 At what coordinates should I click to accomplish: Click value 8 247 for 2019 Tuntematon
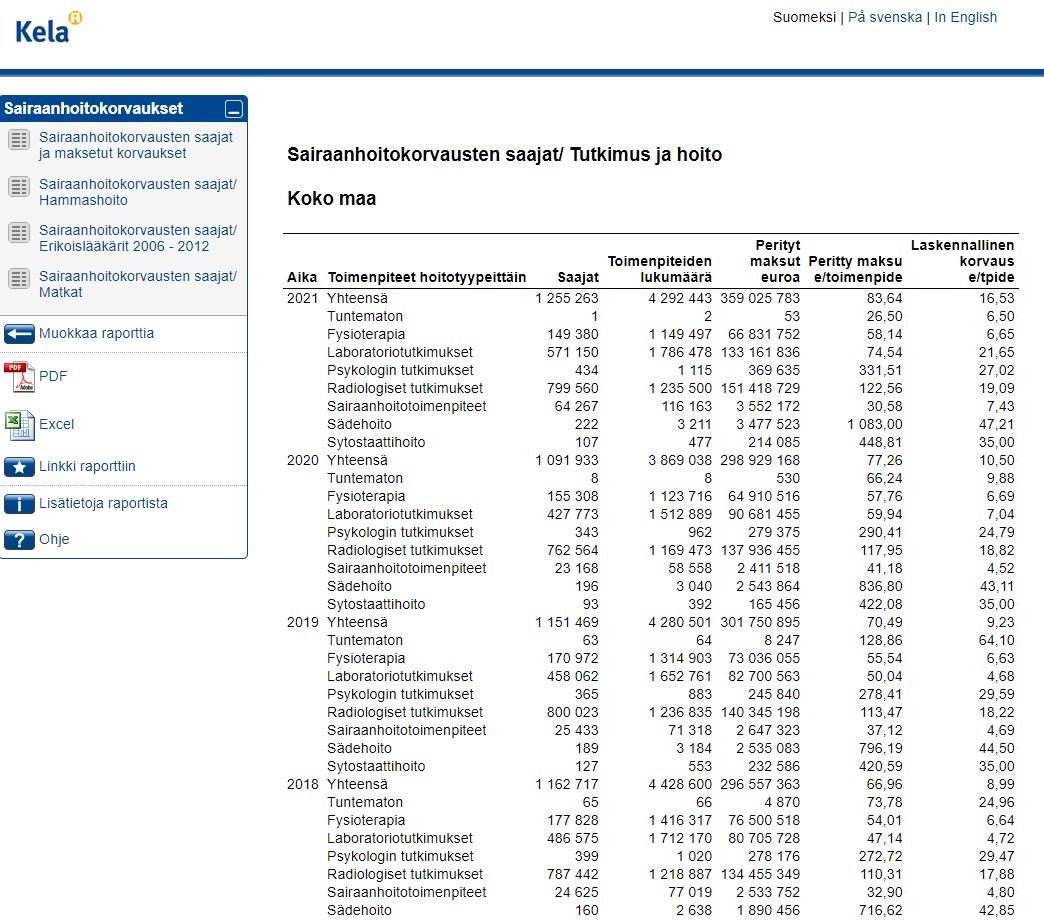pos(782,640)
